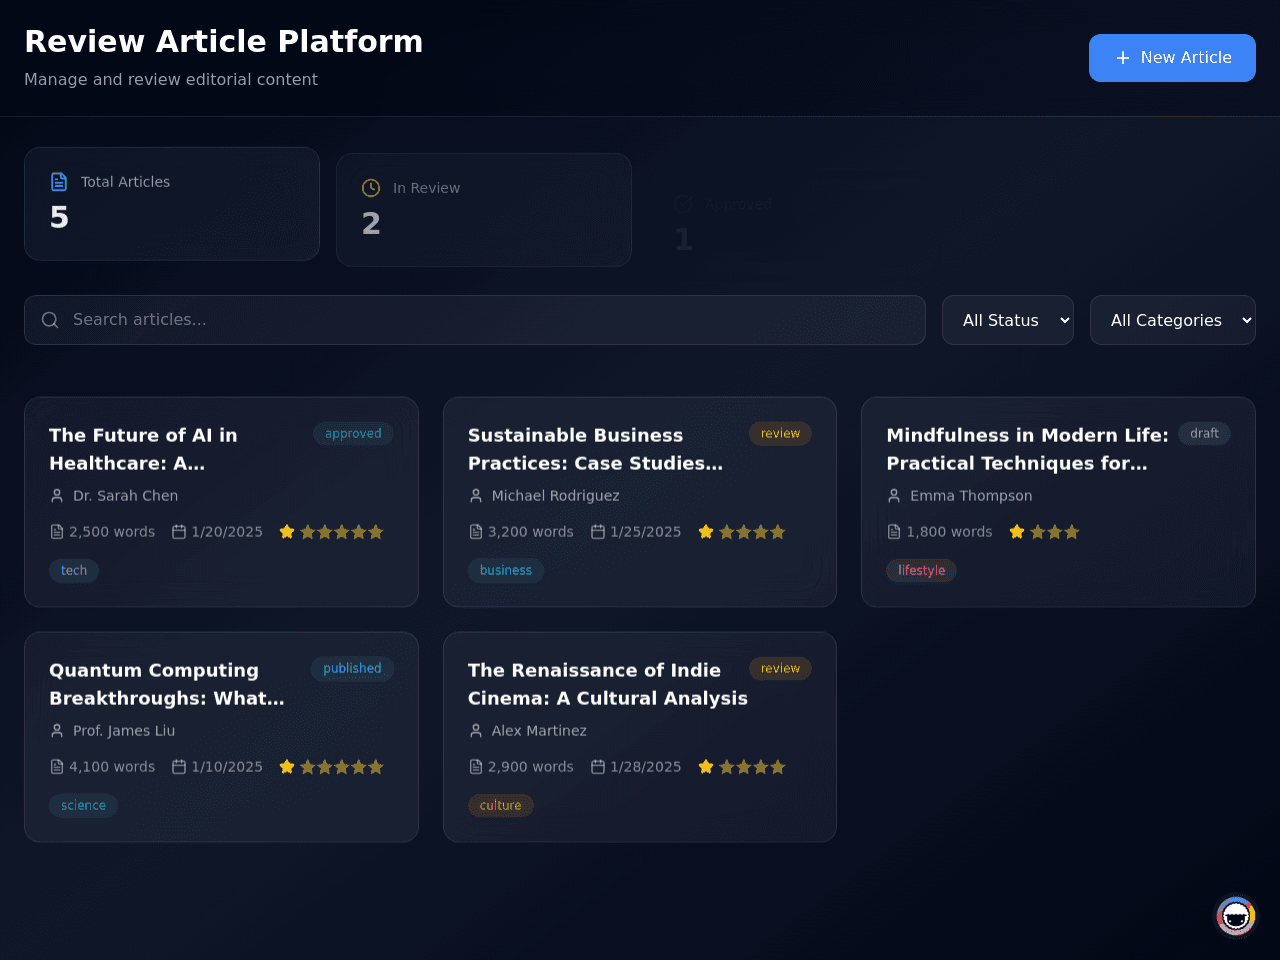1280x960 pixels.
Task: Open The Future of AI in Healthcare article
Action: (221, 502)
